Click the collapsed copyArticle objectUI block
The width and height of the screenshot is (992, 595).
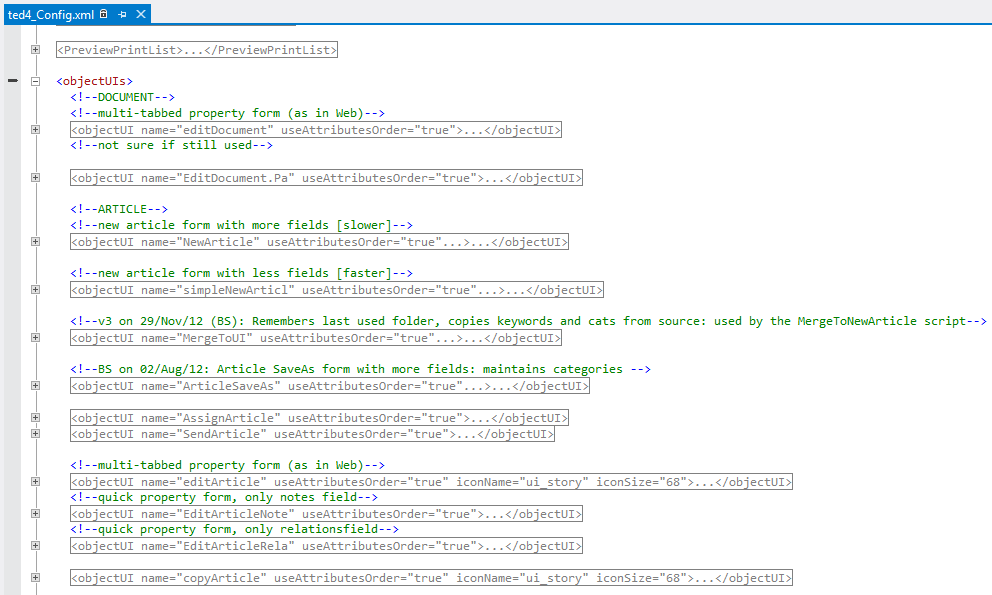(431, 578)
